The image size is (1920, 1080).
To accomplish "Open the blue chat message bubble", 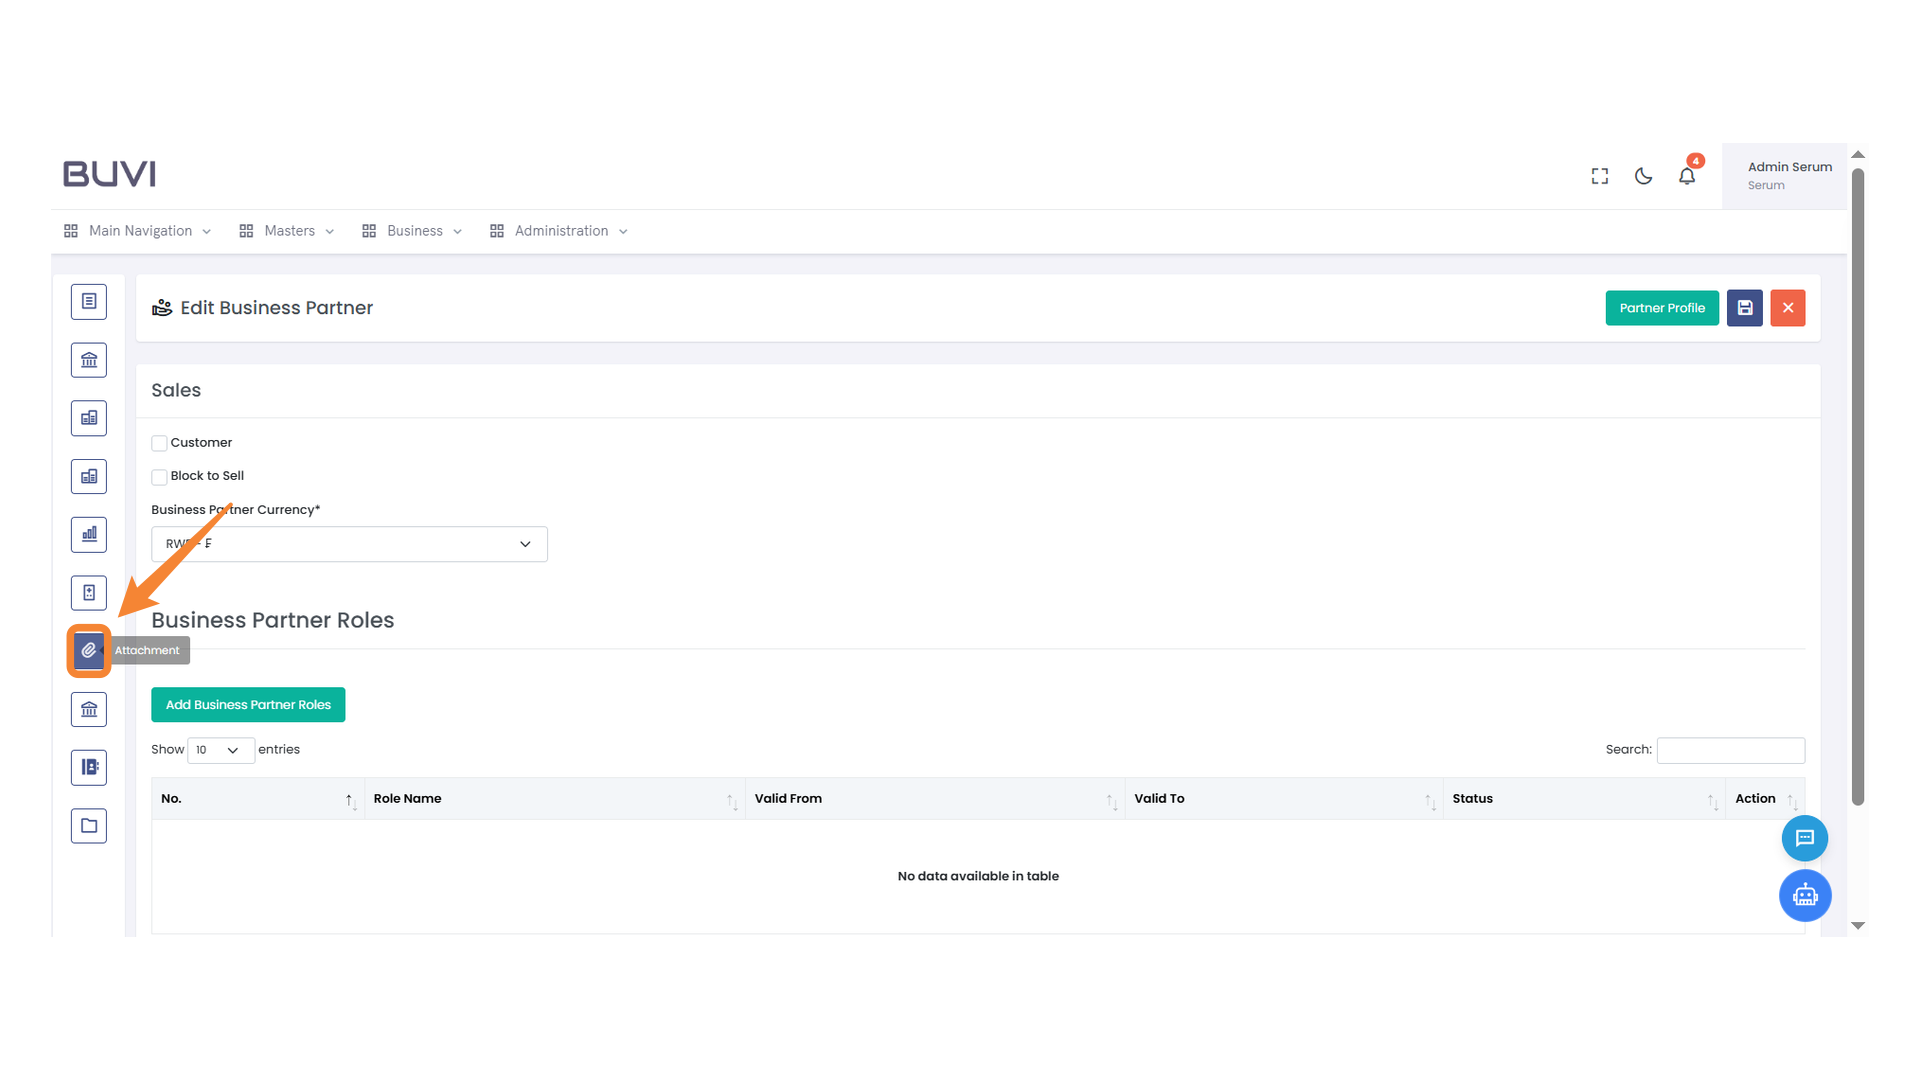I will [1805, 838].
